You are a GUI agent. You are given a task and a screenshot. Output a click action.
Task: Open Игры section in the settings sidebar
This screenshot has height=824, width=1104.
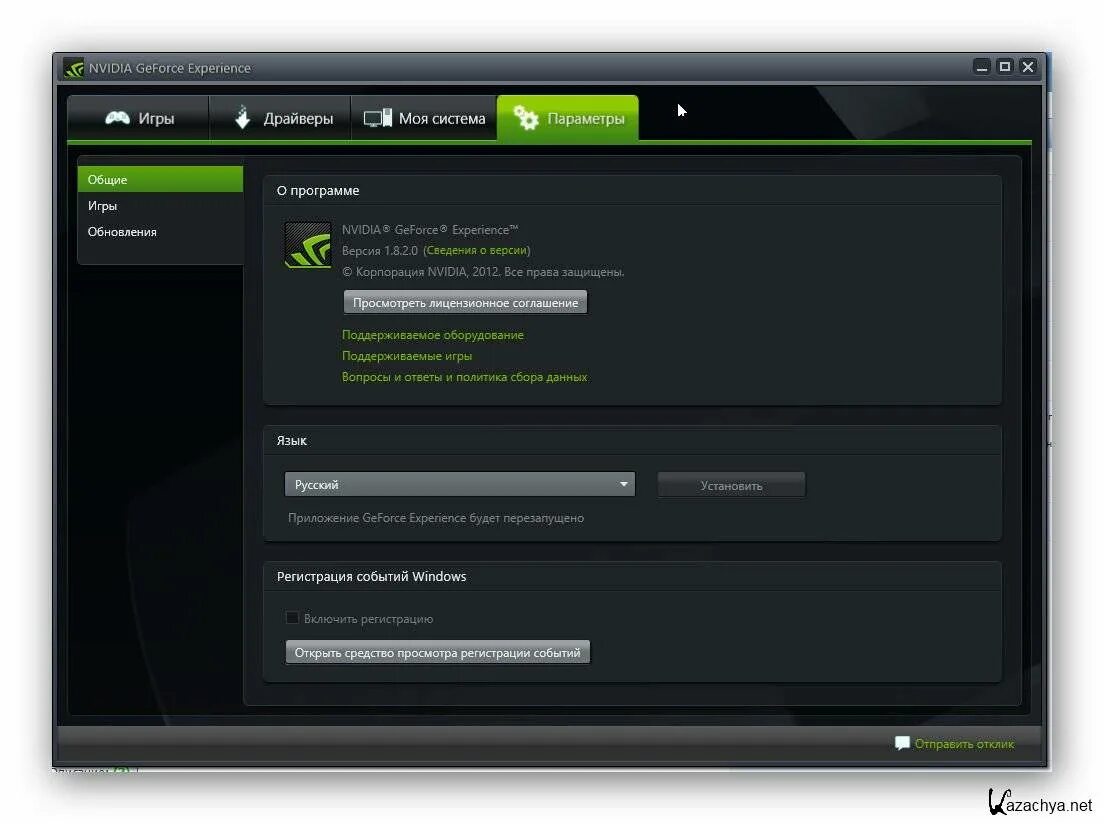tap(160, 206)
